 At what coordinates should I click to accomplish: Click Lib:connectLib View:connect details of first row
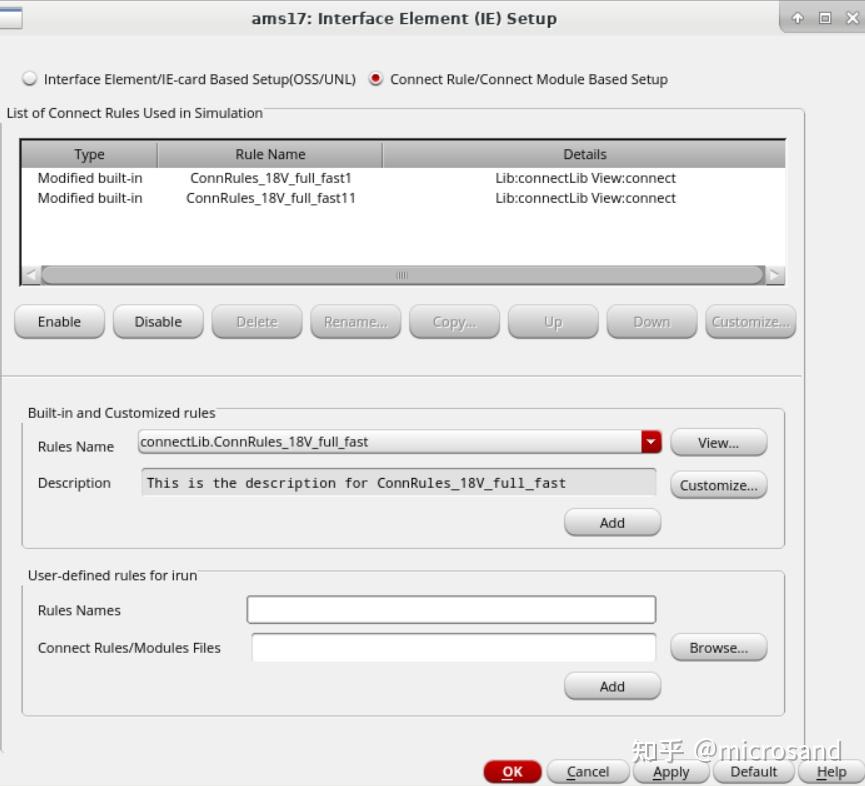point(585,178)
